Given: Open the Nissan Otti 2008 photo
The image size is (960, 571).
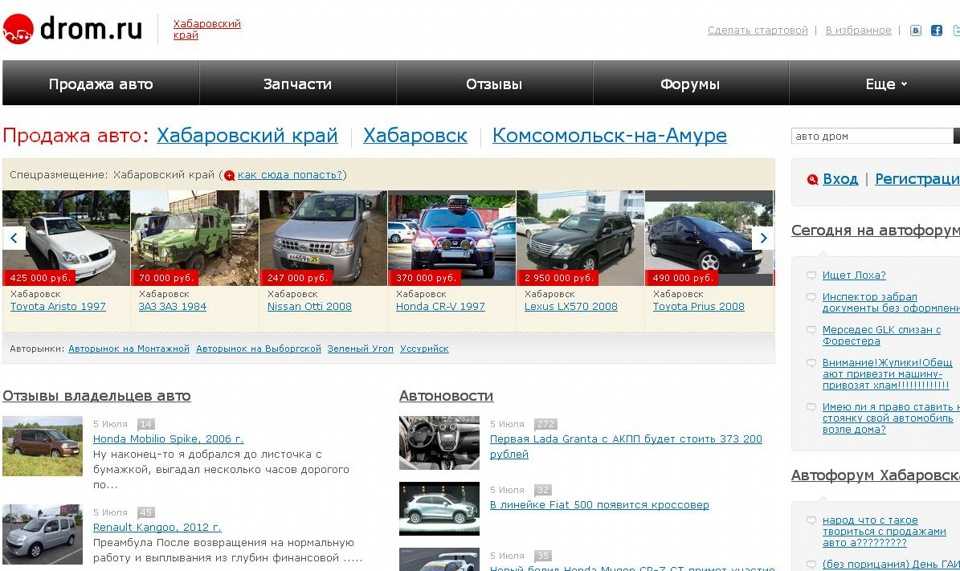Looking at the screenshot, I should pos(323,238).
